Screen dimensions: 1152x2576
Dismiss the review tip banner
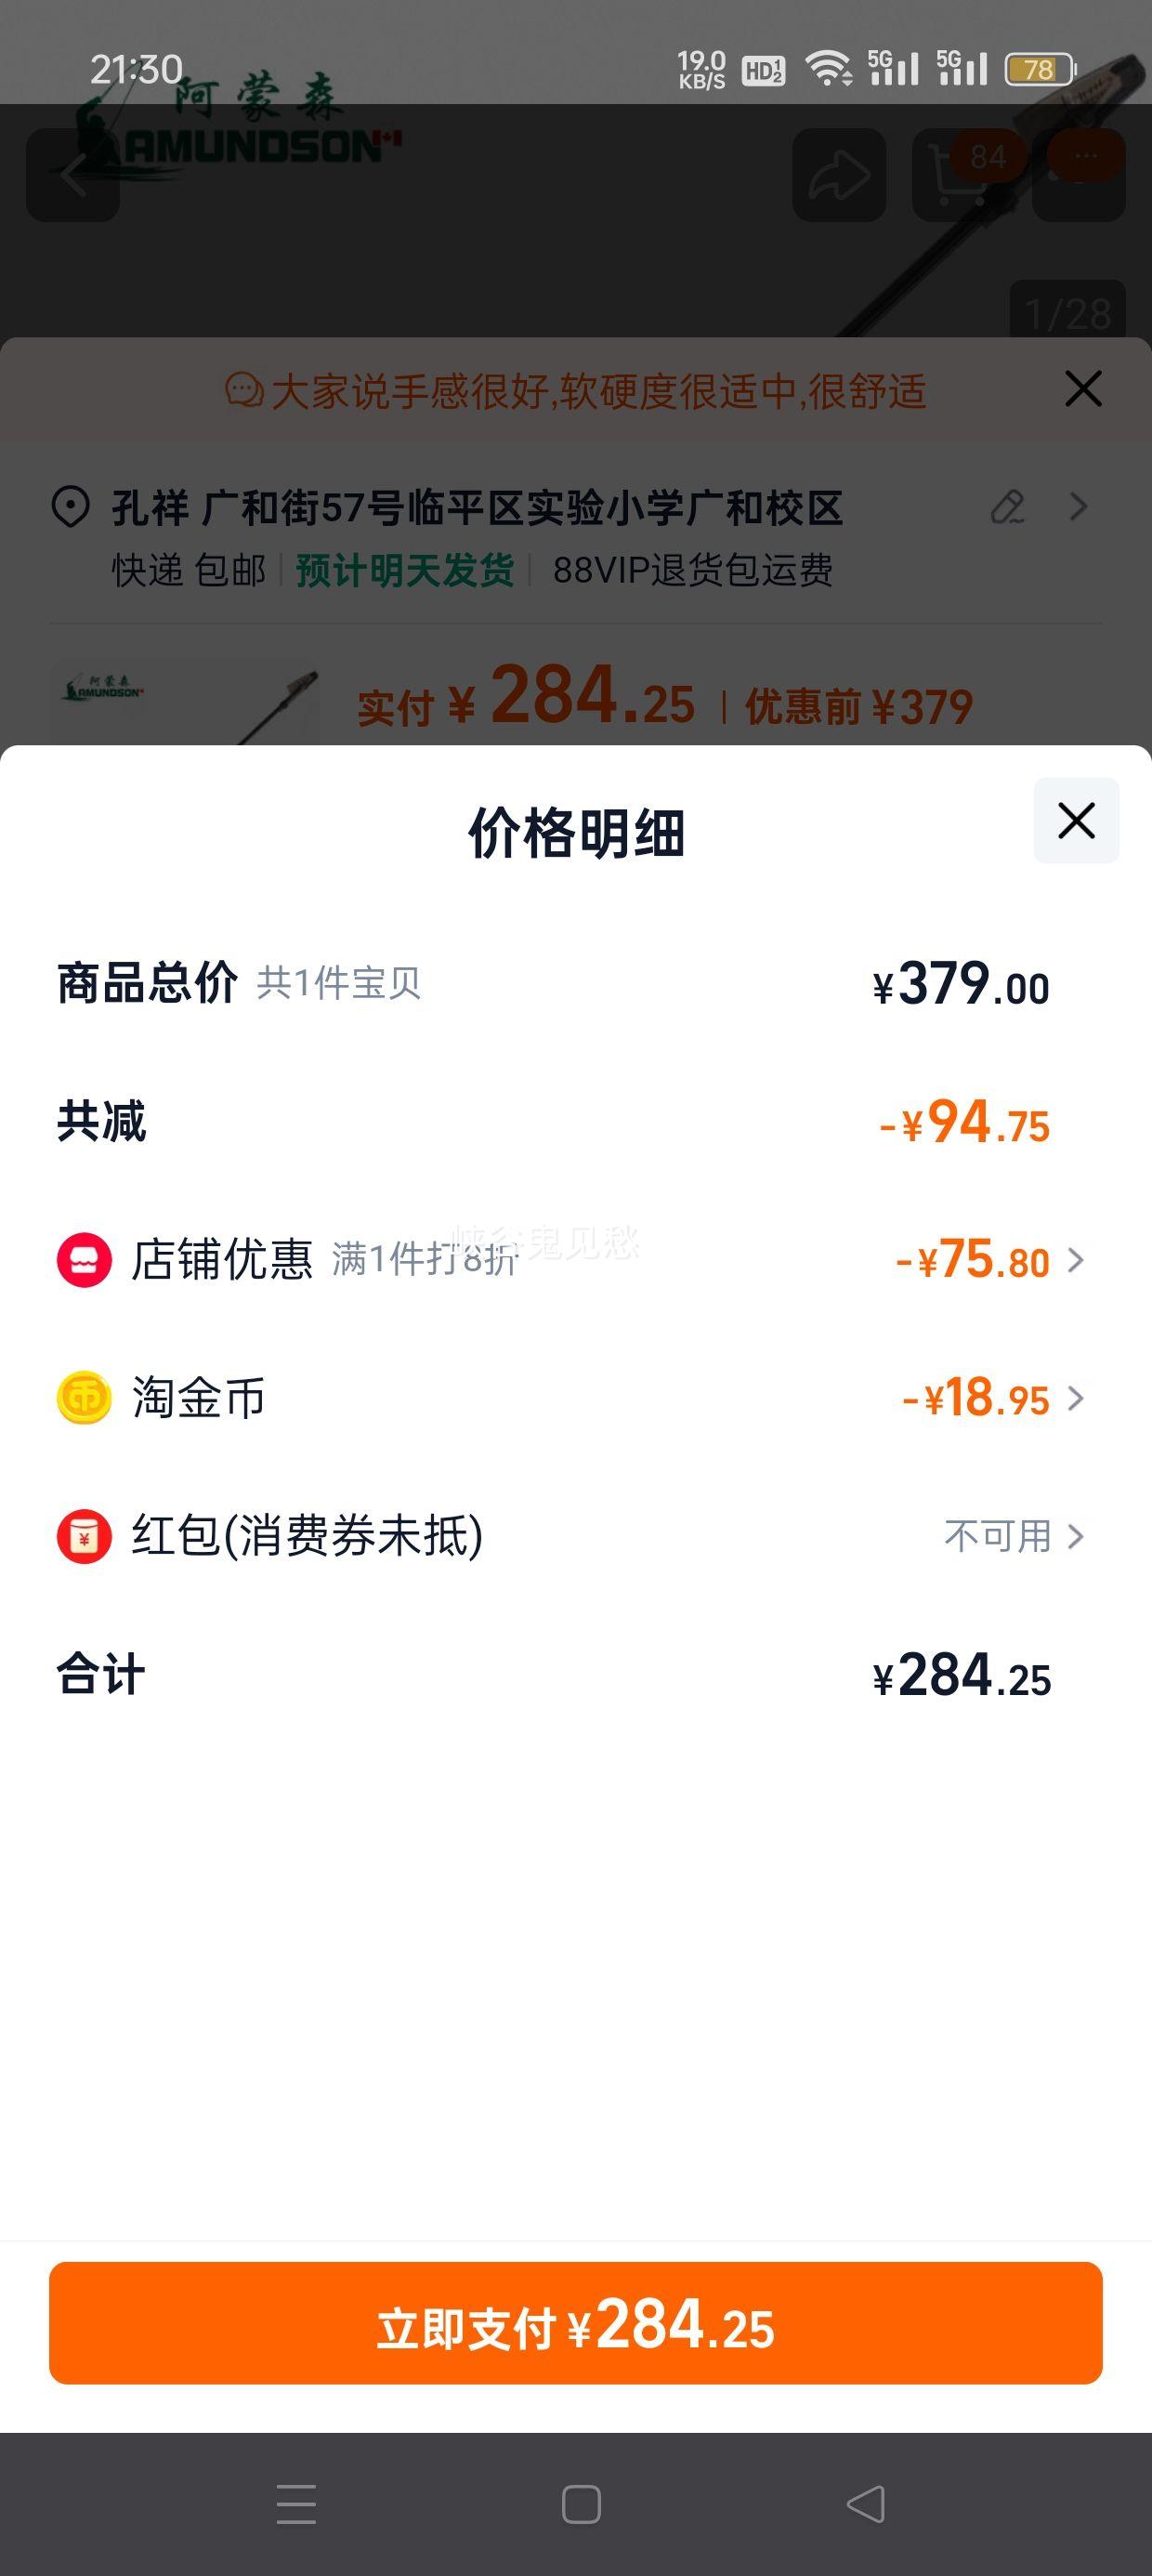1083,389
